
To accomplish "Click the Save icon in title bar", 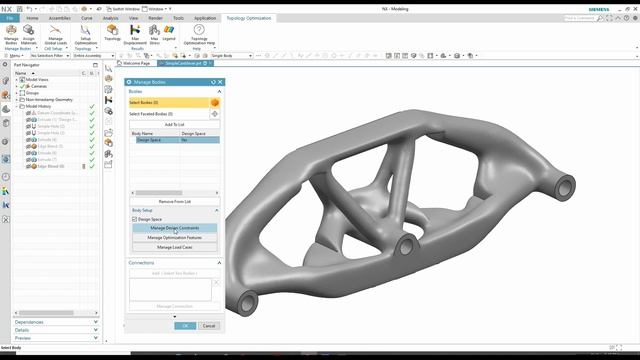I will point(19,9).
